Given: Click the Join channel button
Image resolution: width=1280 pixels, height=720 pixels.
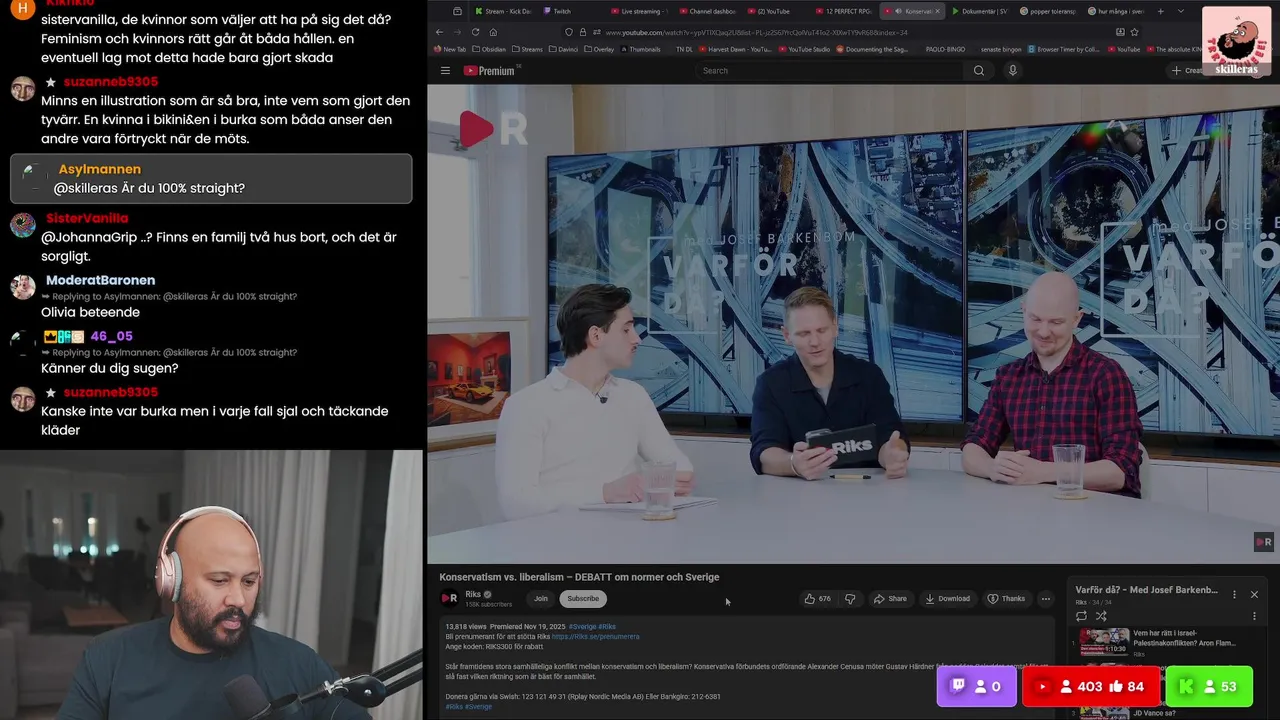Looking at the screenshot, I should 541,599.
